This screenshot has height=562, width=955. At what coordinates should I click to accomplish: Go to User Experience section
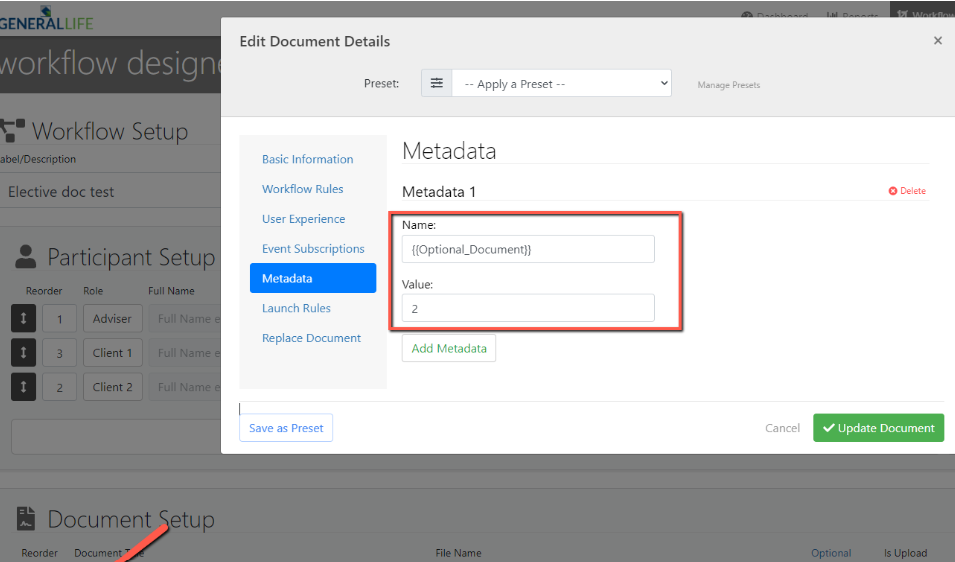pyautogui.click(x=303, y=219)
